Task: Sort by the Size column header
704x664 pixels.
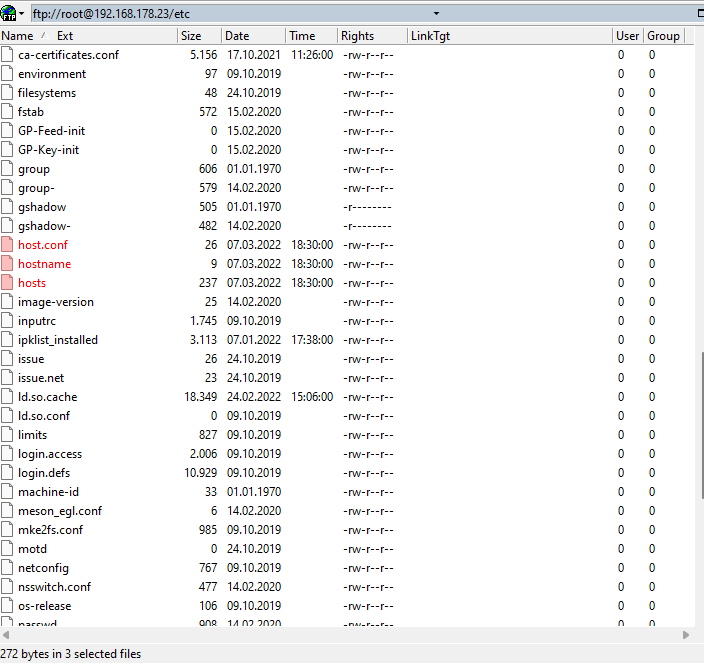Action: point(190,36)
